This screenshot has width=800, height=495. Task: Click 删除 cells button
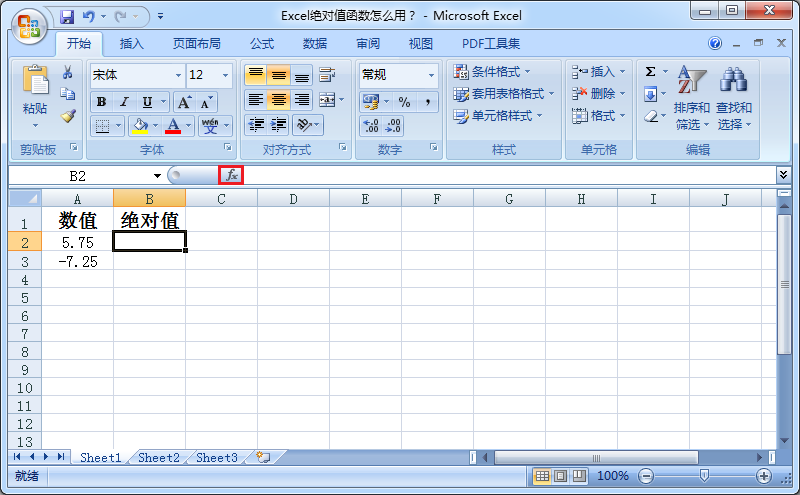pos(598,94)
